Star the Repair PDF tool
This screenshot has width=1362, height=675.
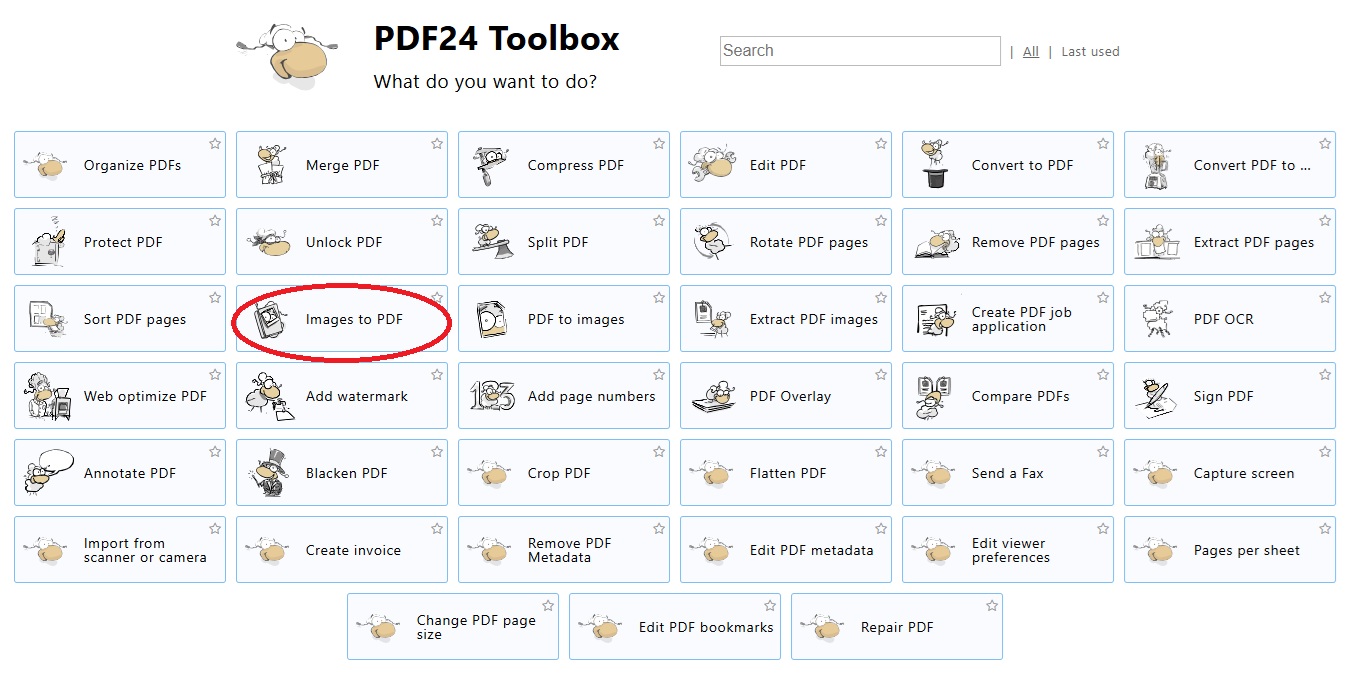click(992, 606)
